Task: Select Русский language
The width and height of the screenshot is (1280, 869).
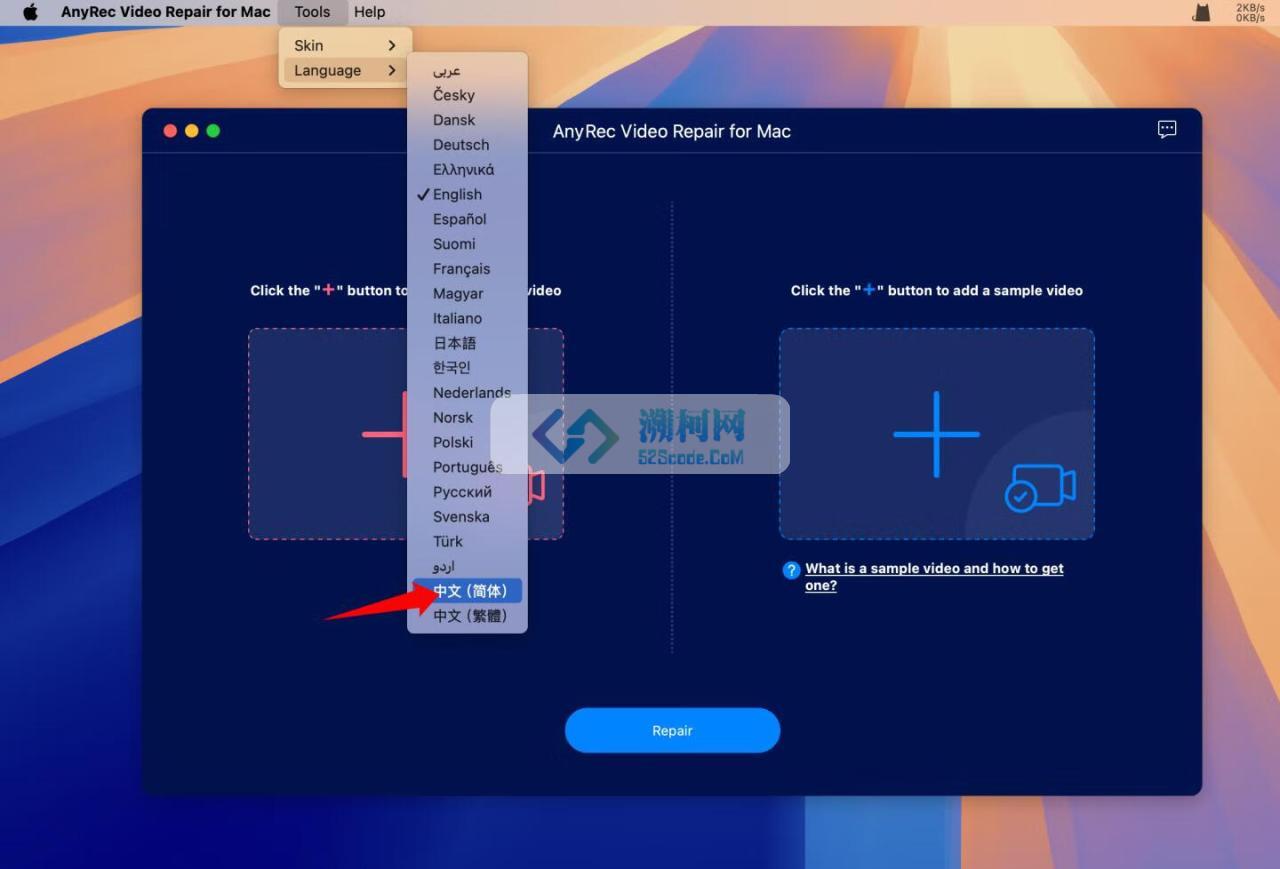Action: tap(467, 492)
